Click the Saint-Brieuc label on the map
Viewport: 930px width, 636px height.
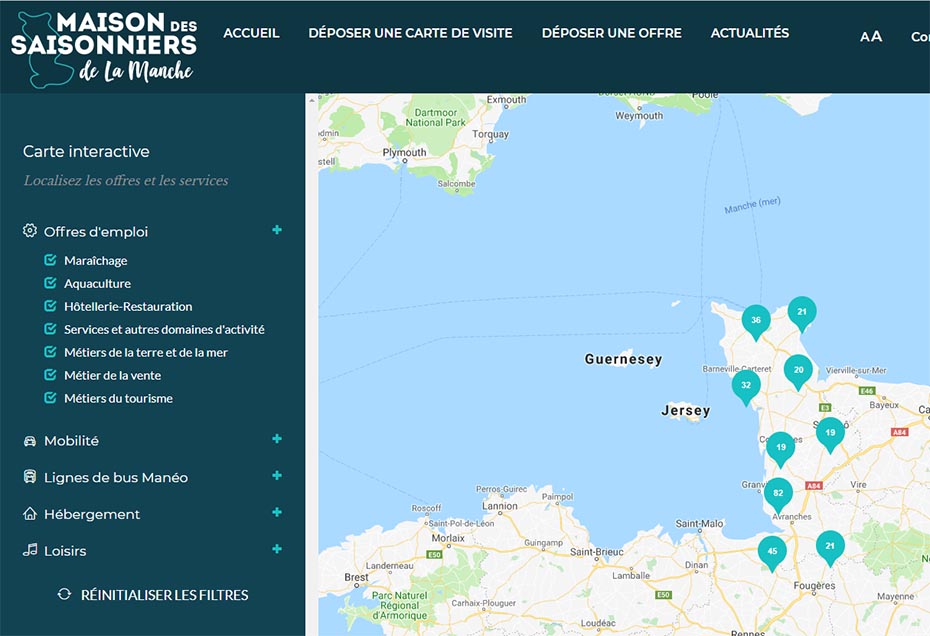[597, 552]
